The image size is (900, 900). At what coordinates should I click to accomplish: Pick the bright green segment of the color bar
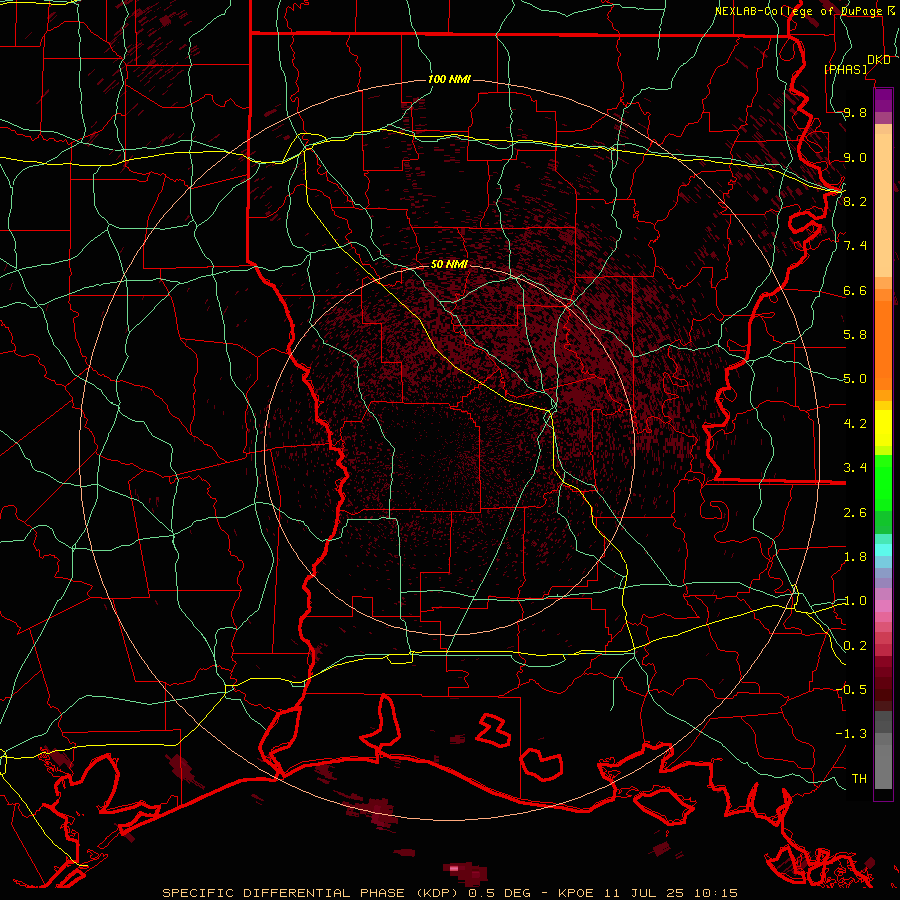[x=883, y=483]
